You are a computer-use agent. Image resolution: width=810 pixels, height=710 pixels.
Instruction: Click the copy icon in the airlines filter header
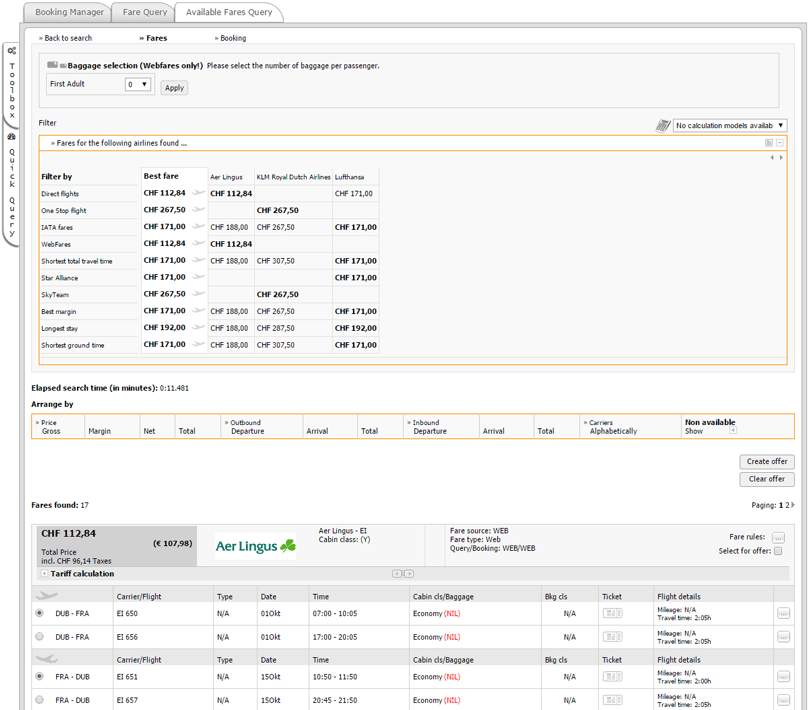[x=769, y=143]
